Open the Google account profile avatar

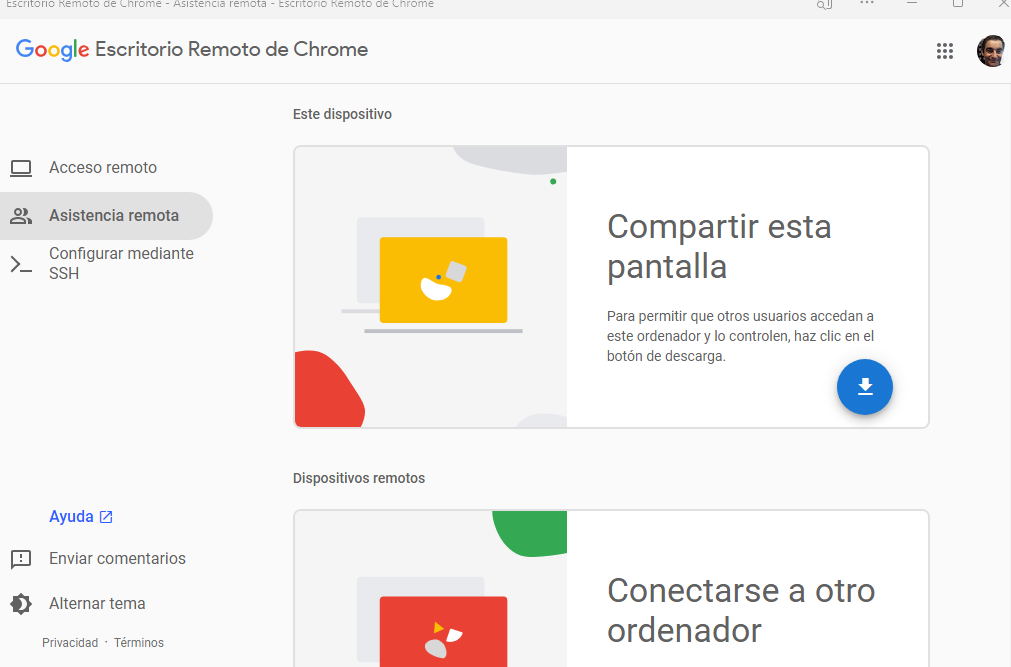pos(991,51)
